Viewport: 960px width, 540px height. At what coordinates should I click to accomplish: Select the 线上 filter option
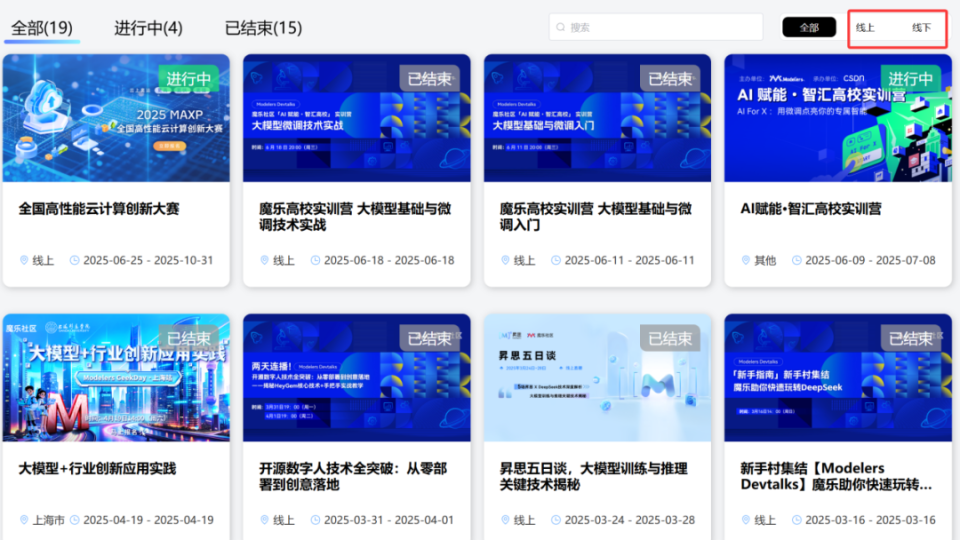click(x=865, y=28)
